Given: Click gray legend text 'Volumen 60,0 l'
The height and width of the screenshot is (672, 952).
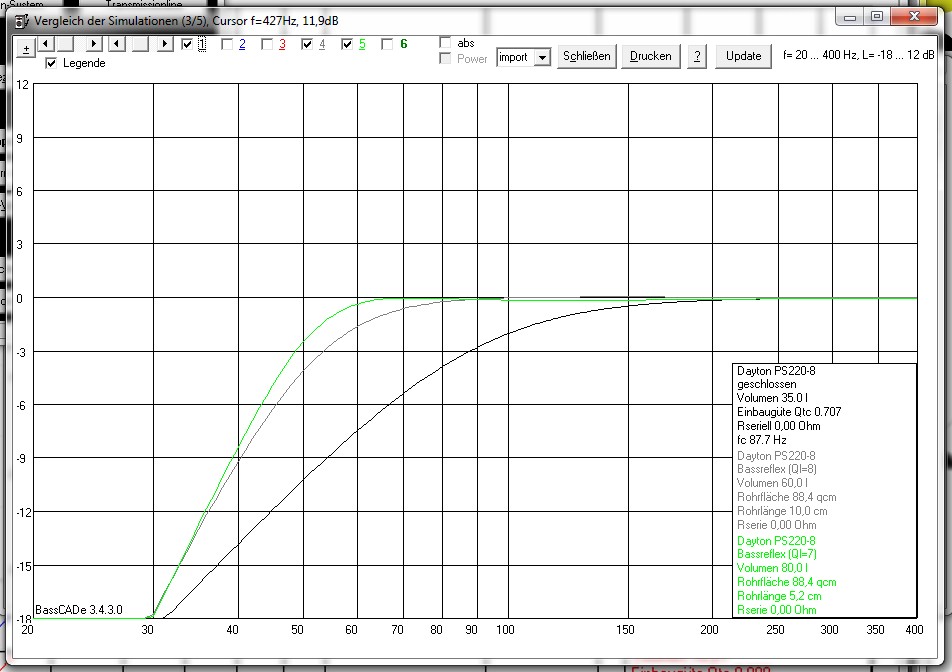Looking at the screenshot, I should click(x=772, y=483).
